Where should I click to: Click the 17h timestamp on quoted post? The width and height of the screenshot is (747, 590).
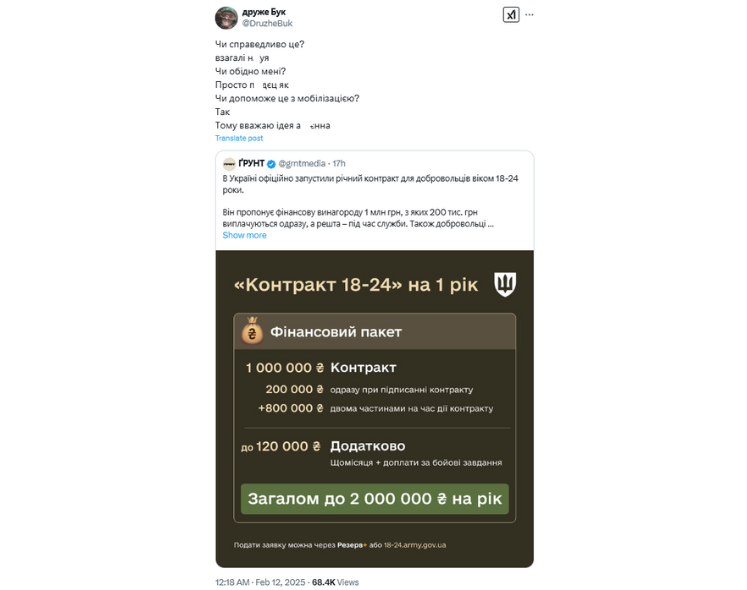(x=339, y=163)
